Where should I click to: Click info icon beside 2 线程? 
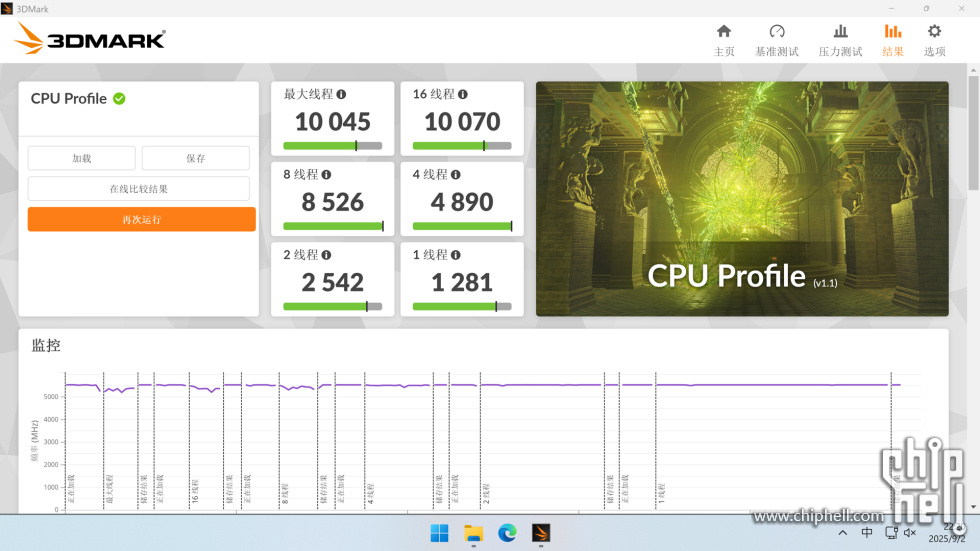[326, 255]
